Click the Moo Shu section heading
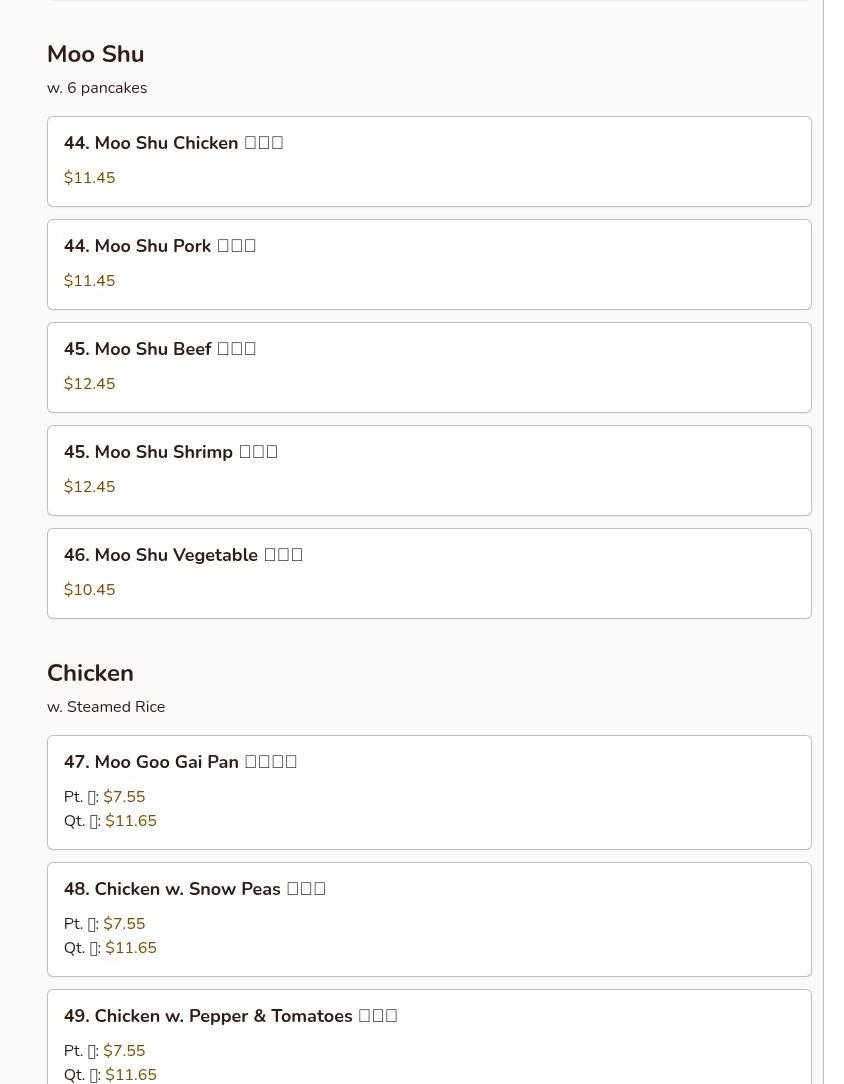Screen dimensions: 844x1084 coord(95,54)
